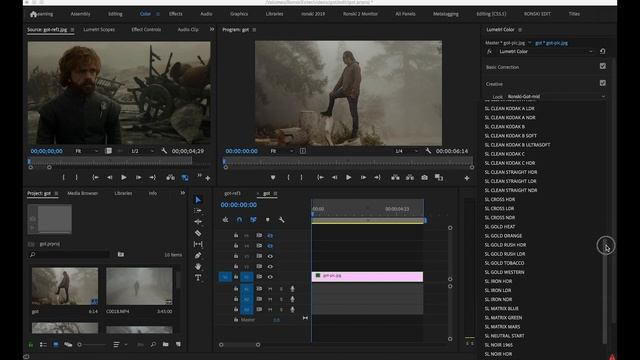Open Media Browser tab
Viewport: 640px width, 360px height.
click(82, 193)
